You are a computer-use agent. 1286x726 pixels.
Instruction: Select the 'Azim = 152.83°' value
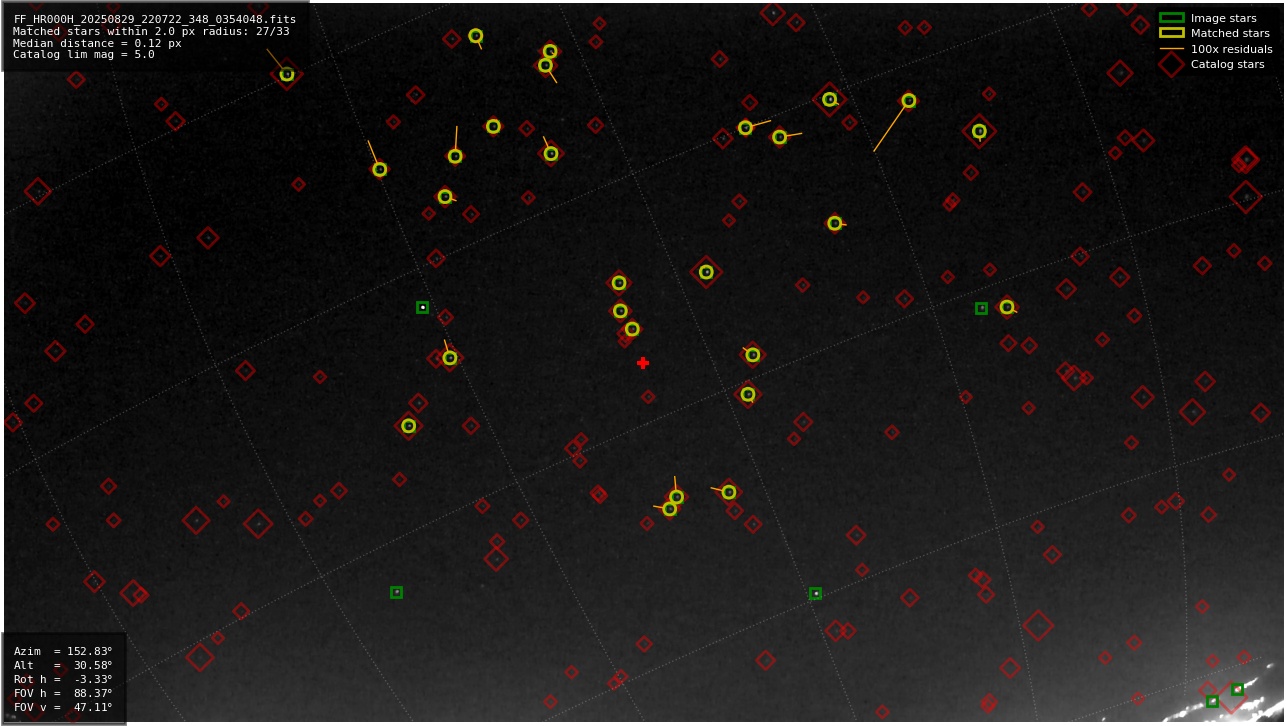63,652
